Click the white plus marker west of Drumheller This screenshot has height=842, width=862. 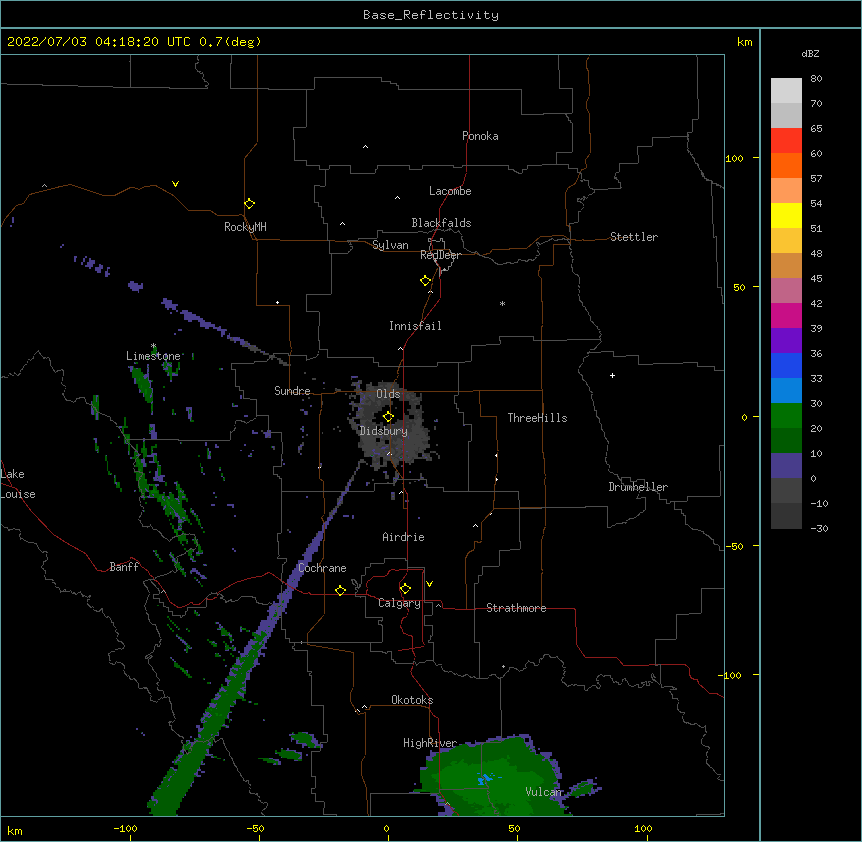612,375
